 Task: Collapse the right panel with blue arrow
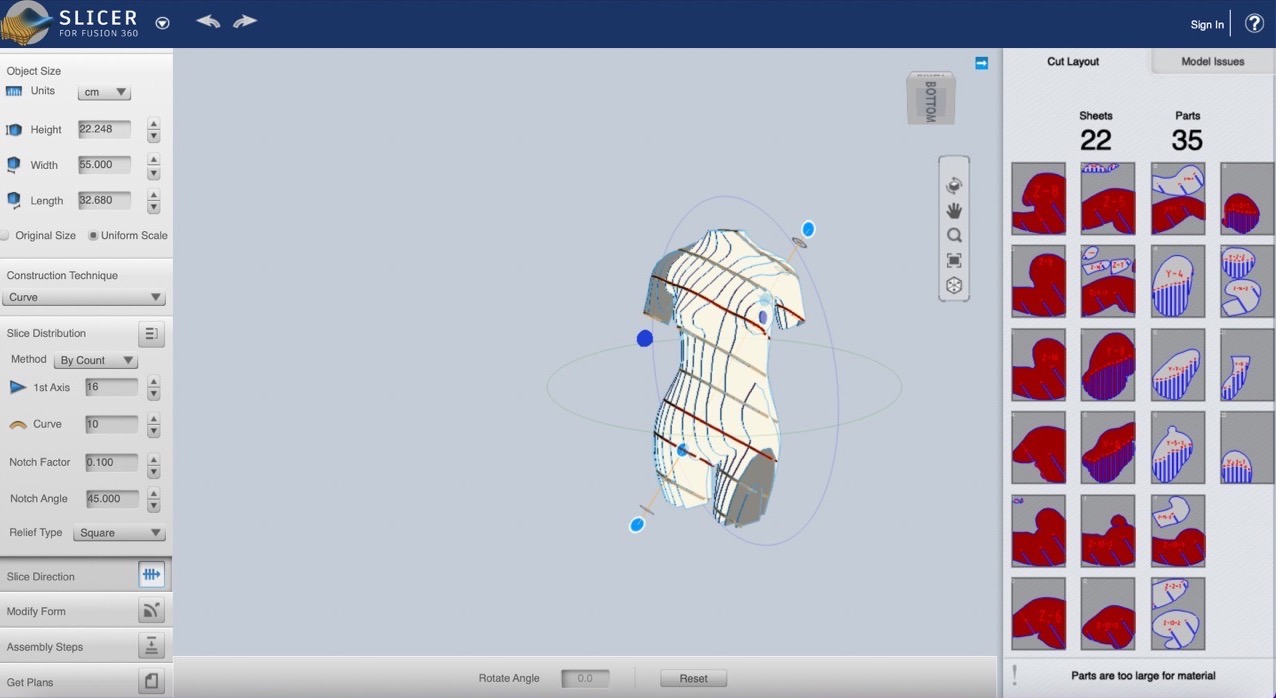(981, 63)
